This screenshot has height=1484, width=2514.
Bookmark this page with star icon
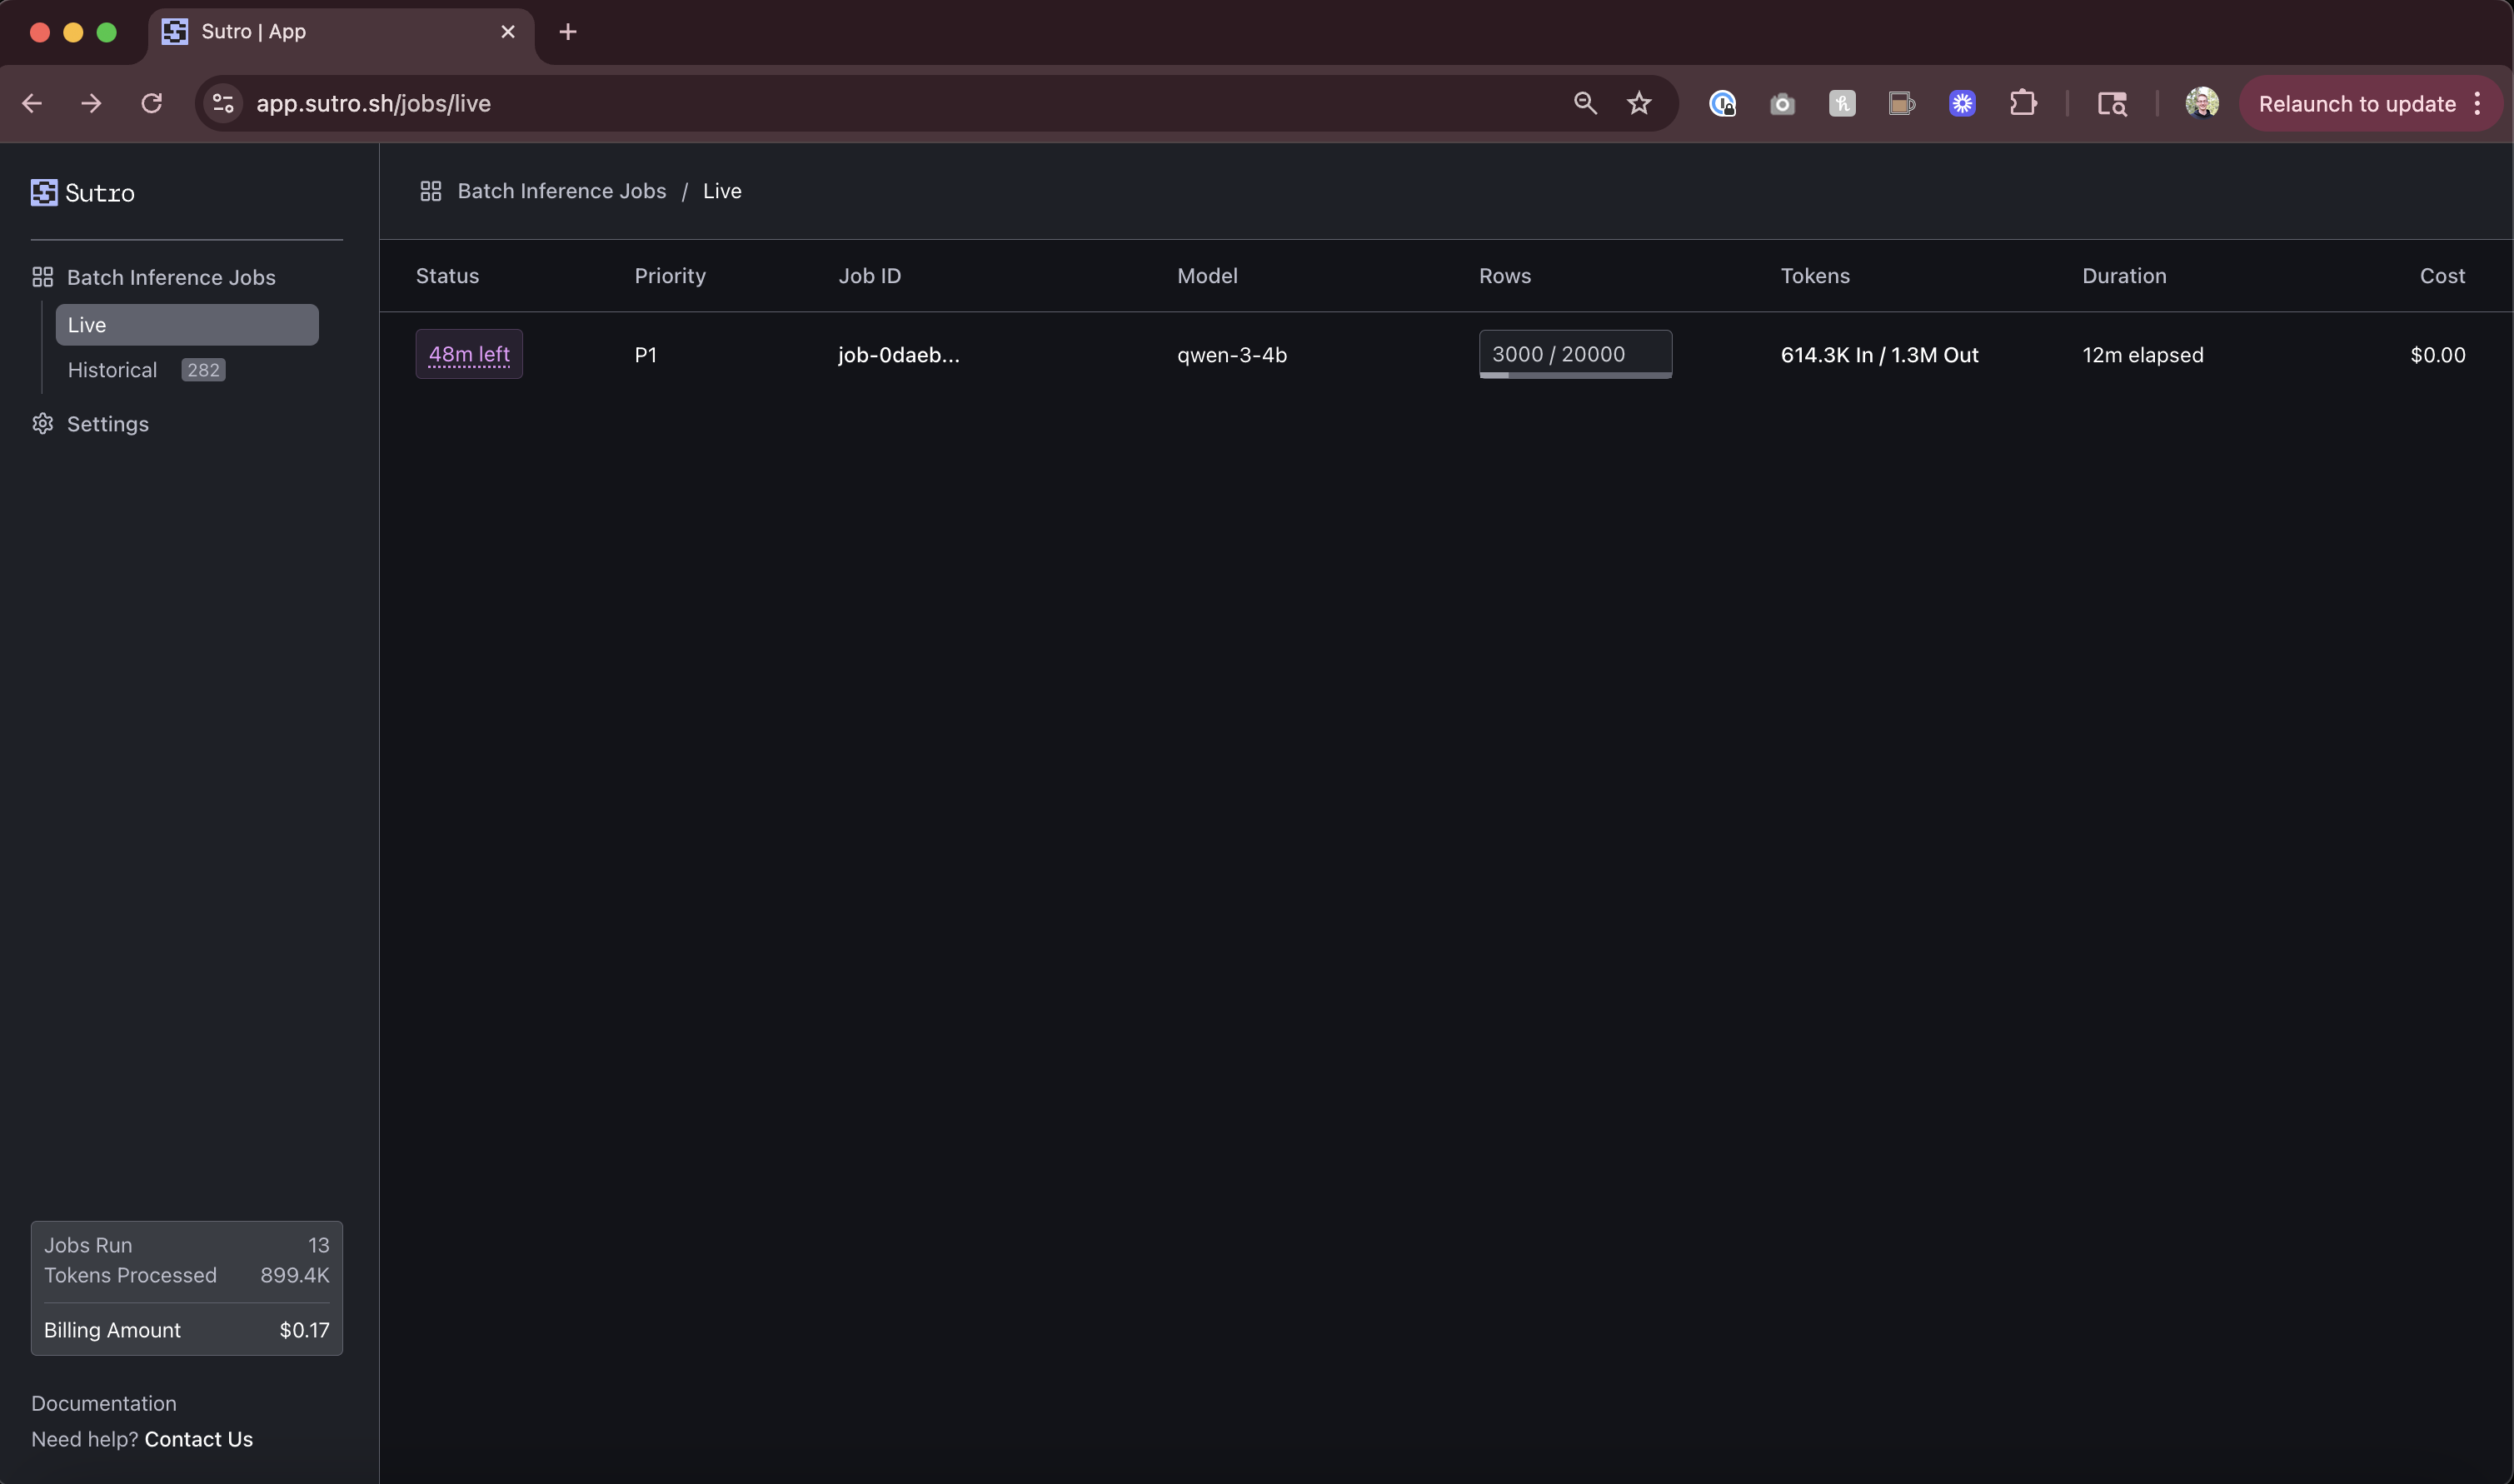[x=1639, y=103]
